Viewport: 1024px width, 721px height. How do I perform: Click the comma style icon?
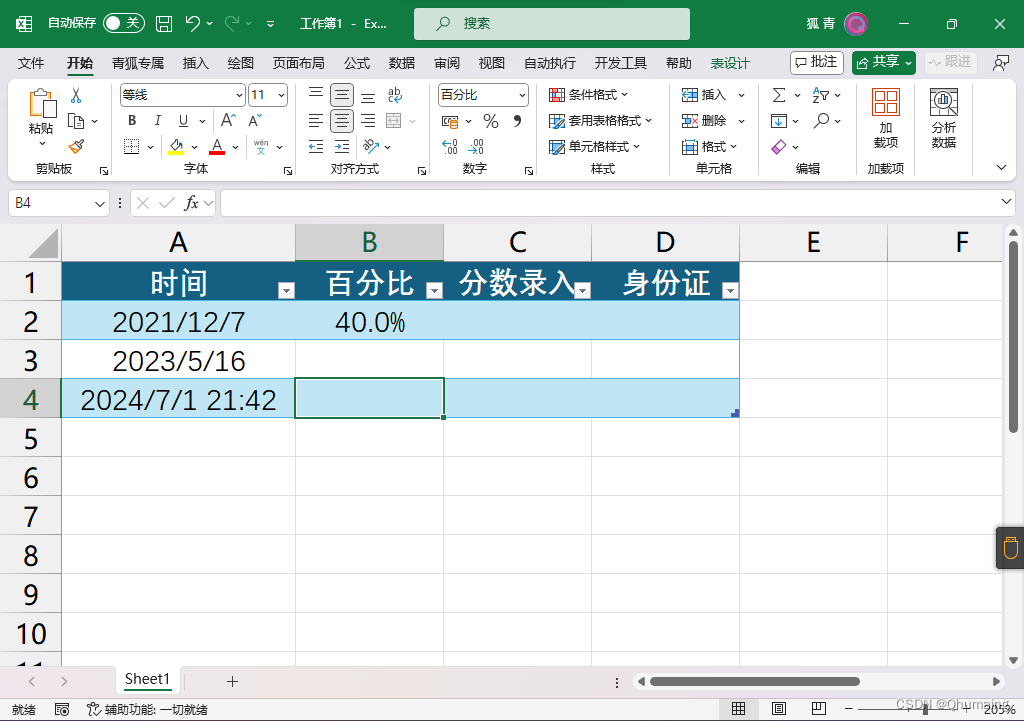click(519, 120)
